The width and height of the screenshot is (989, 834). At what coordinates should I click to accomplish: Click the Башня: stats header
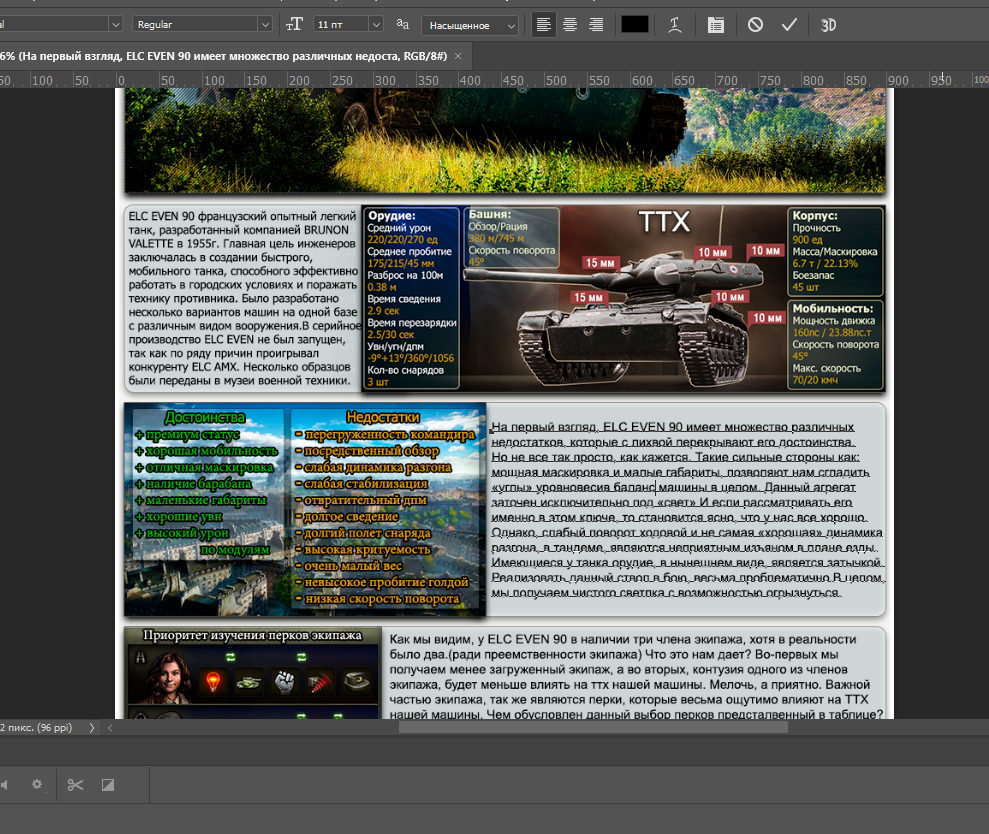tap(489, 214)
